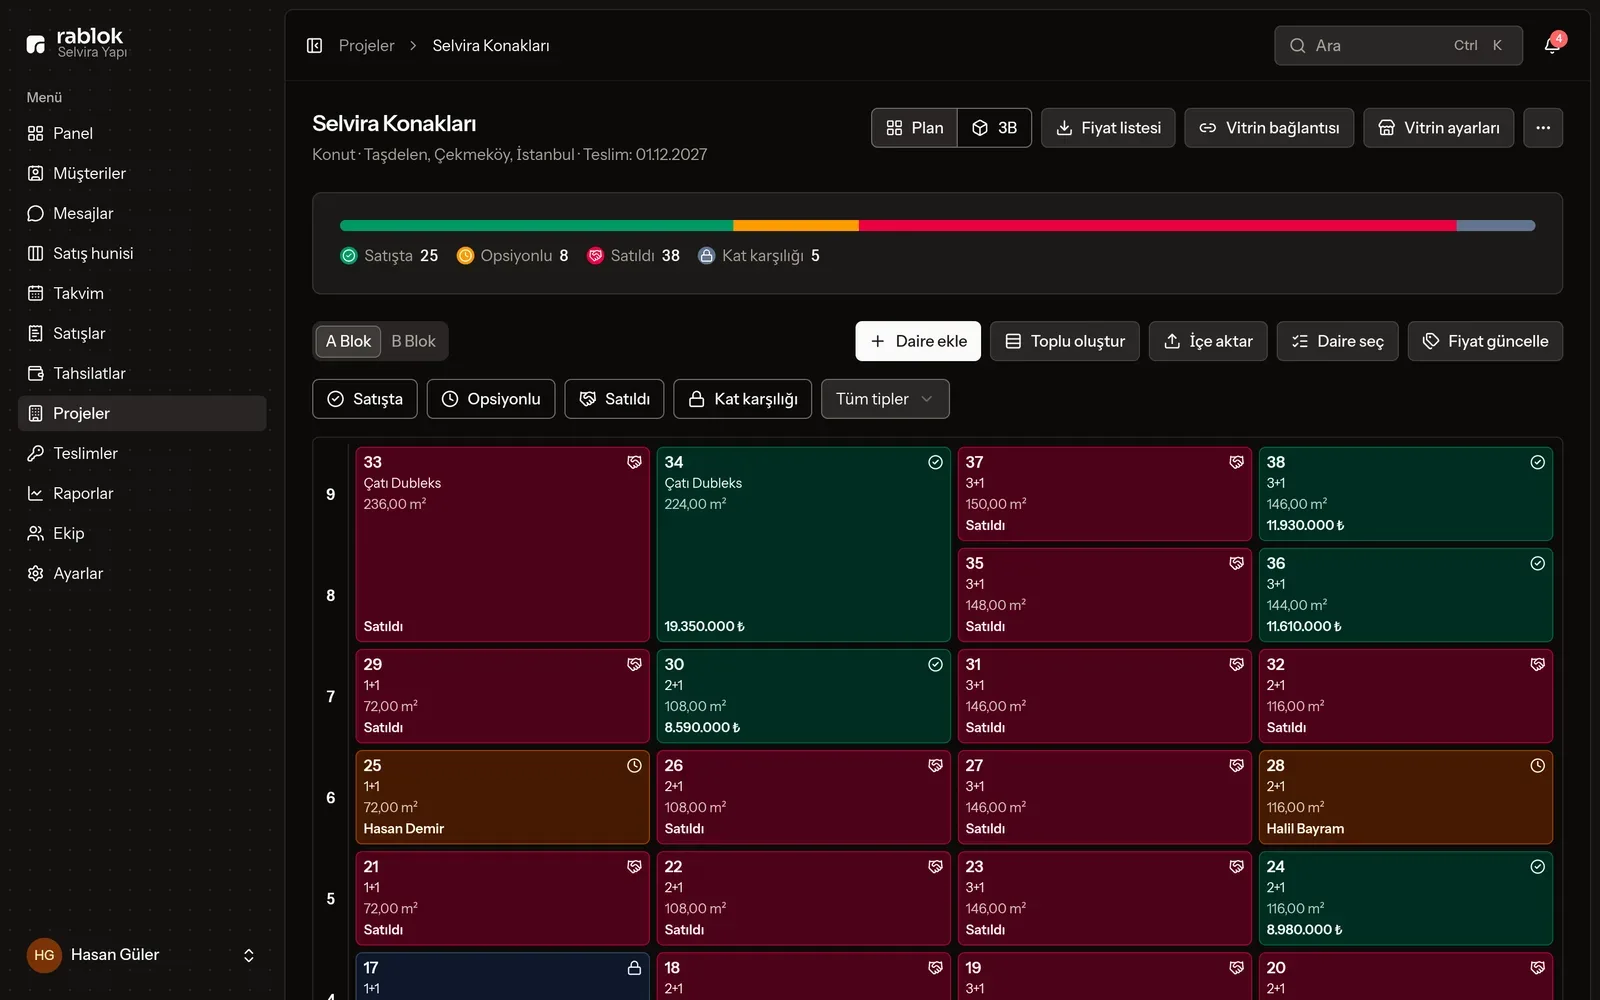Click the red Satıldı progress segment
The image size is (1600, 1000).
(x=1157, y=226)
